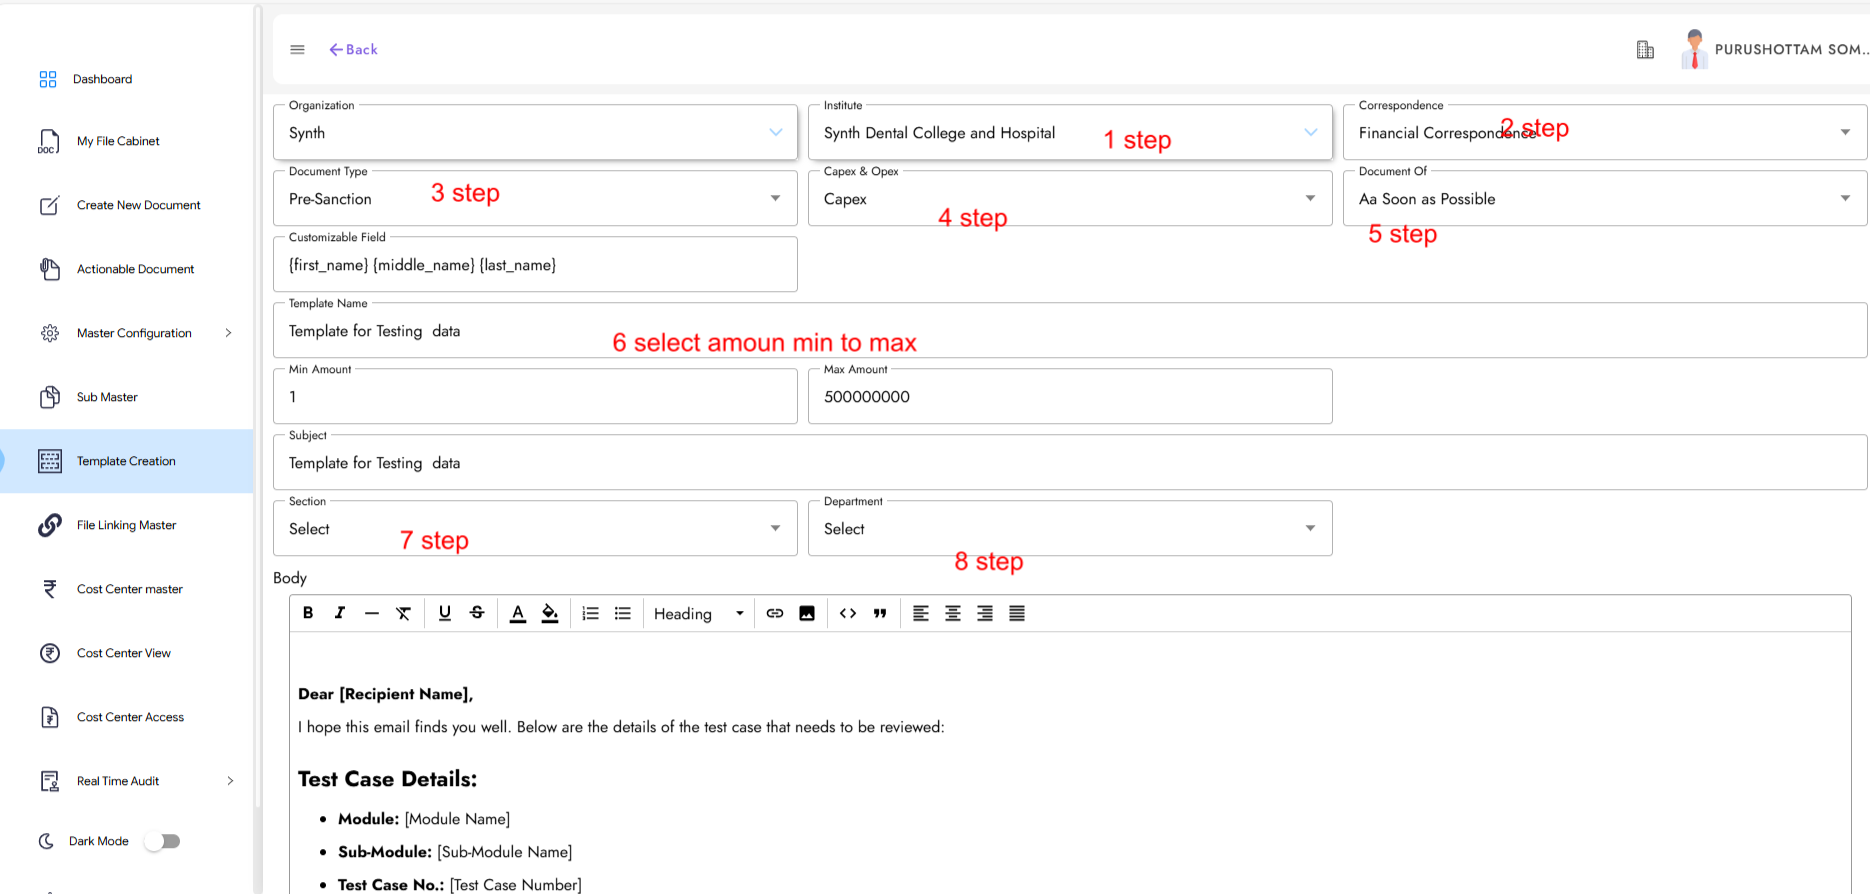Justify the body text

pyautogui.click(x=1017, y=613)
